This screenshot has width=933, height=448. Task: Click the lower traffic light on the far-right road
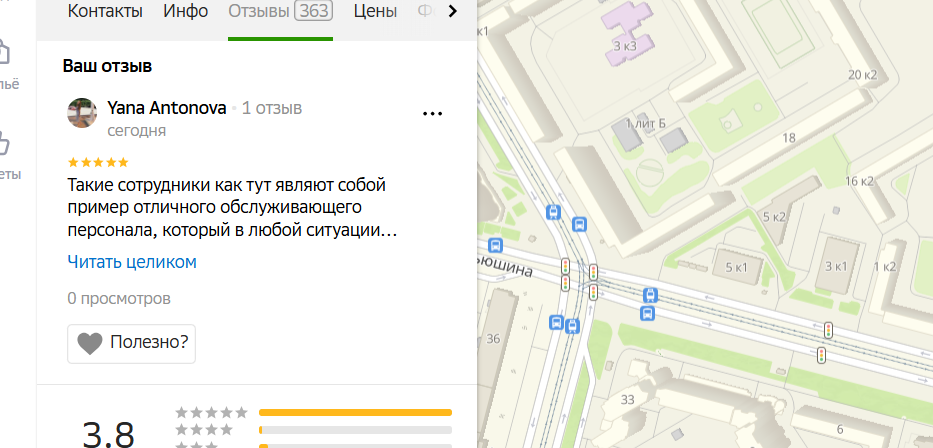(x=822, y=356)
